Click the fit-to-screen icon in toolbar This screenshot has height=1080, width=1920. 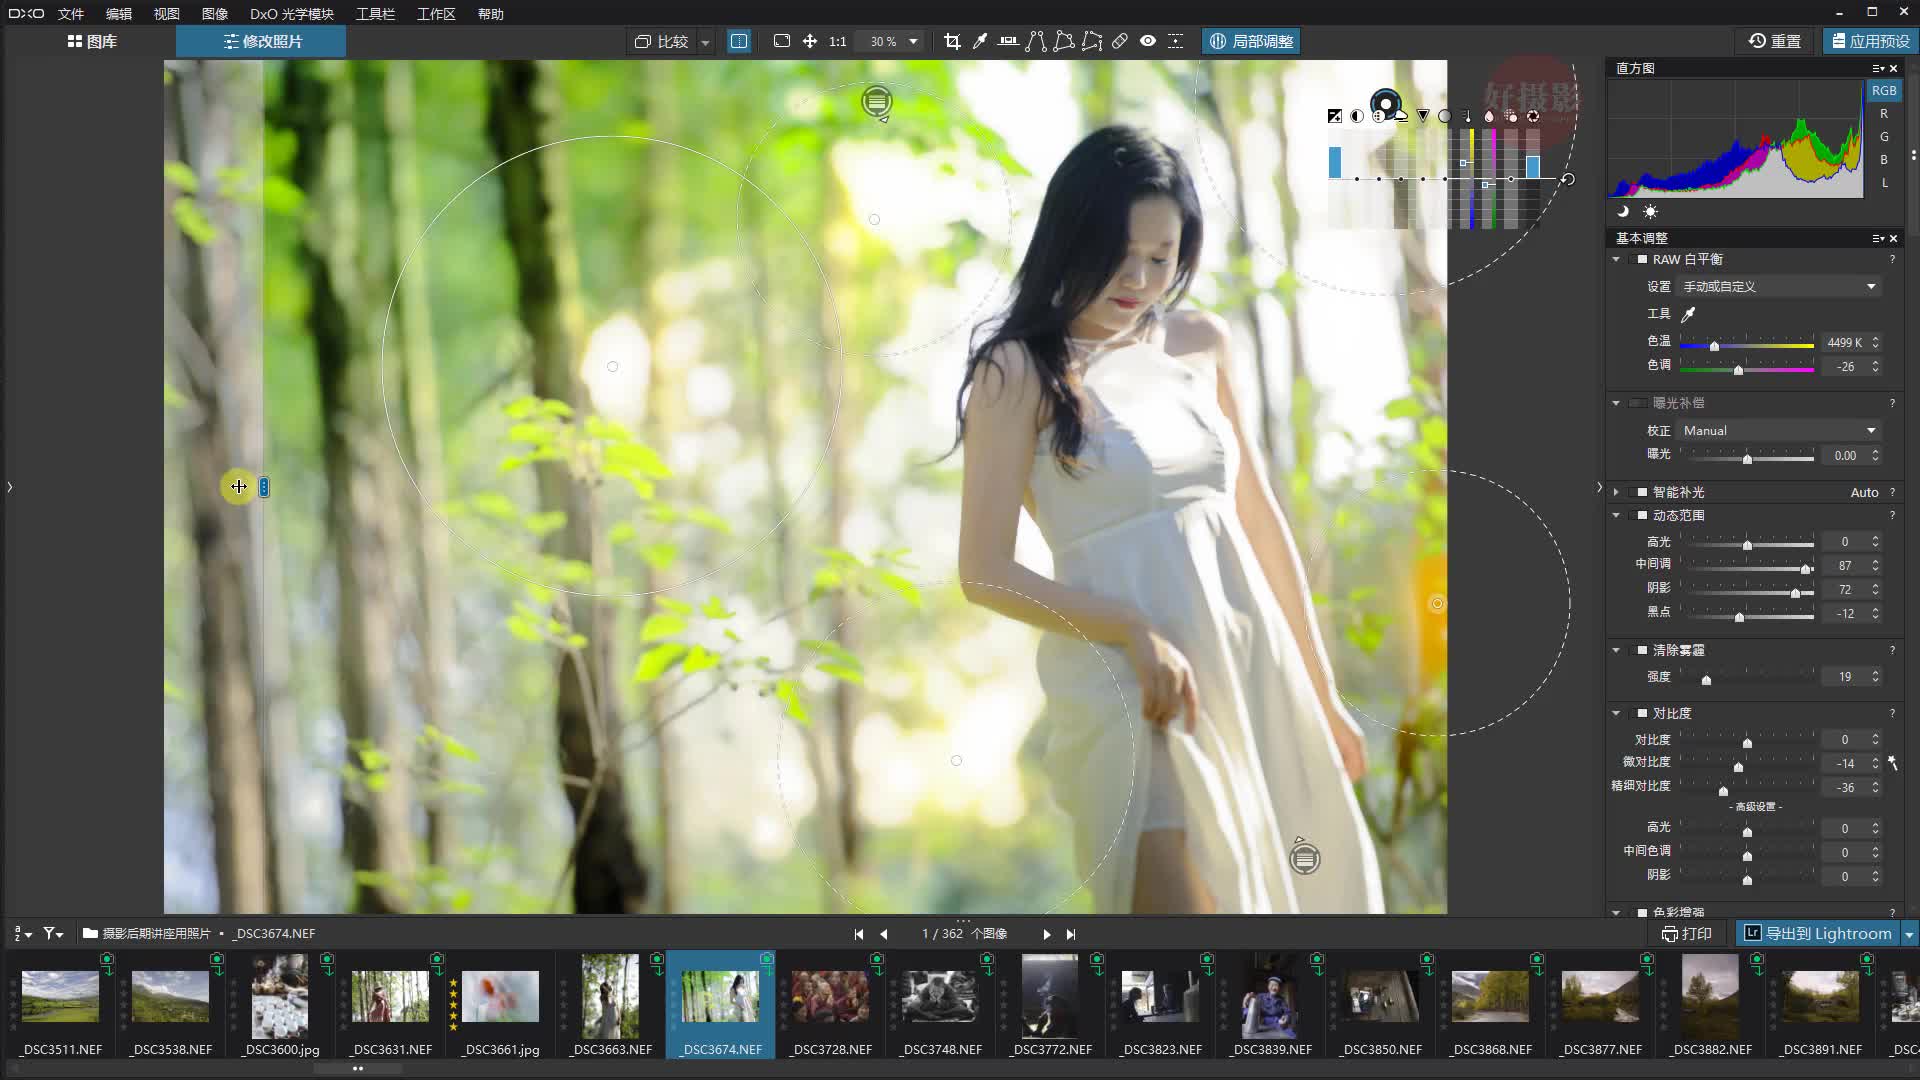tap(782, 41)
